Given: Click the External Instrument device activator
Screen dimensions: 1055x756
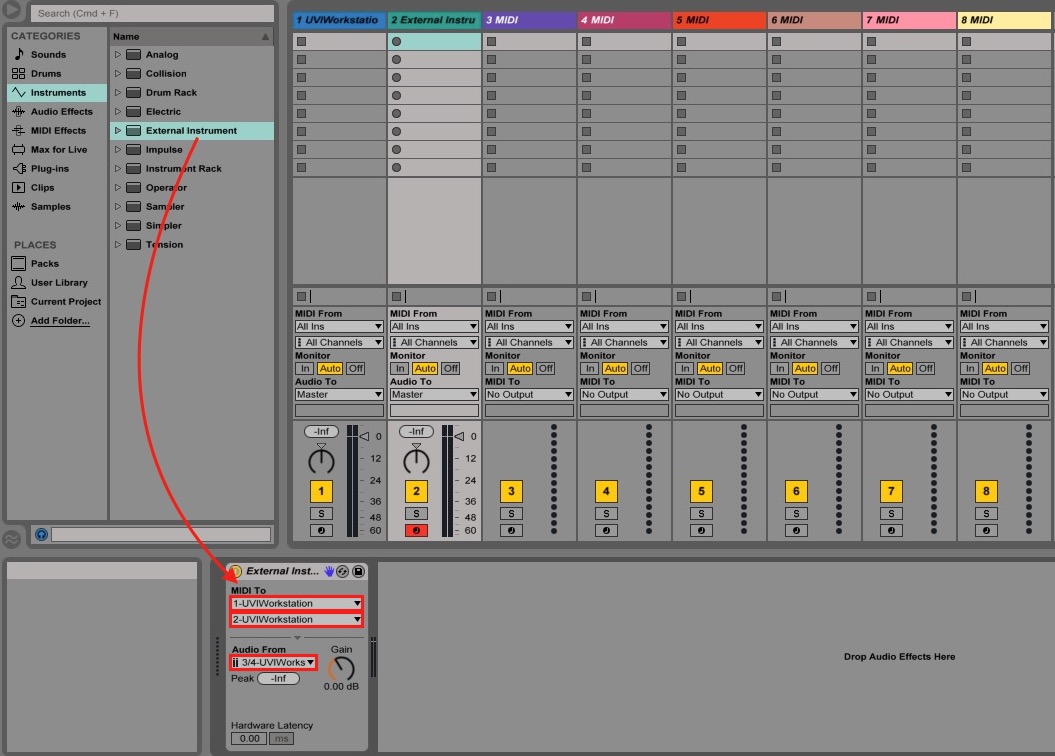Looking at the screenshot, I should (235, 571).
